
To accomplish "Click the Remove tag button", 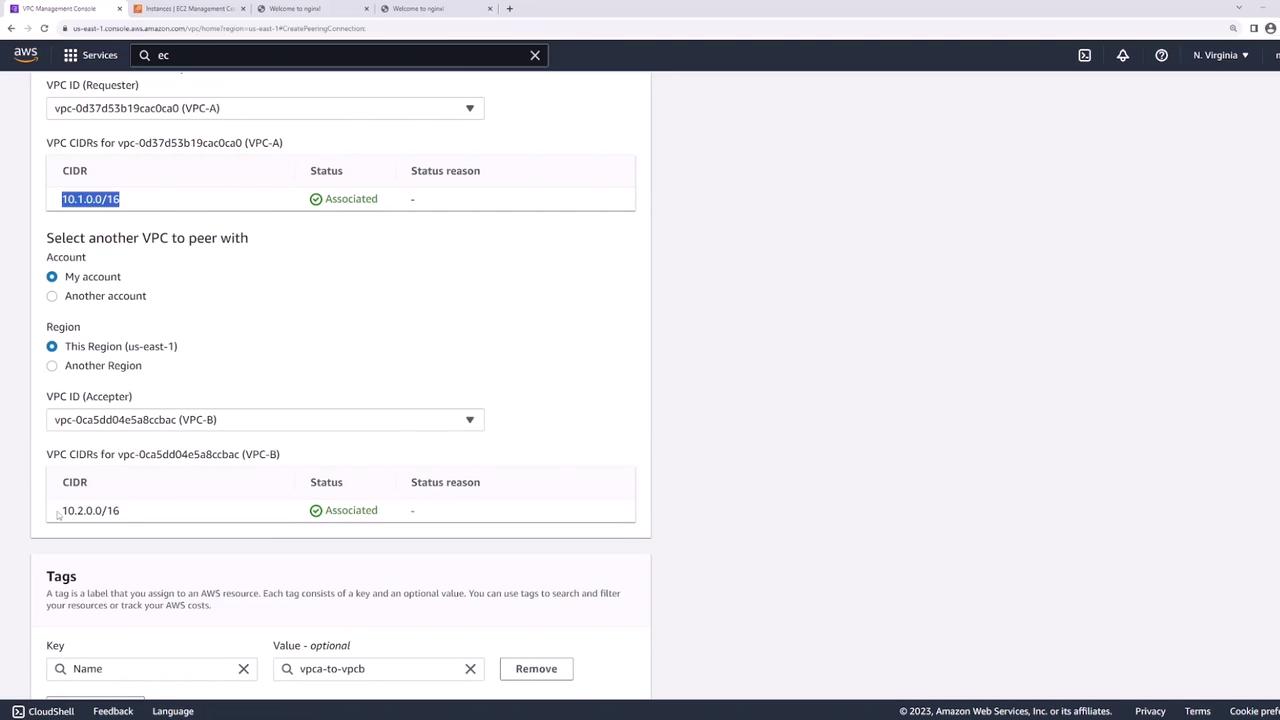I will coord(536,669).
